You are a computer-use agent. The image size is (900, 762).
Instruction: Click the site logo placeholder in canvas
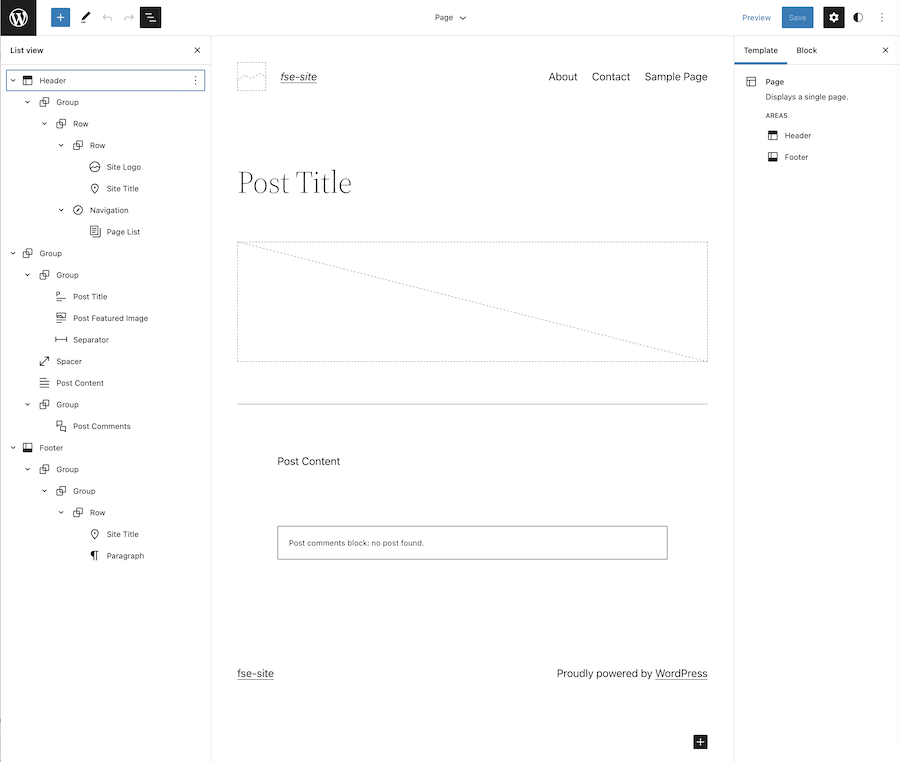(251, 76)
